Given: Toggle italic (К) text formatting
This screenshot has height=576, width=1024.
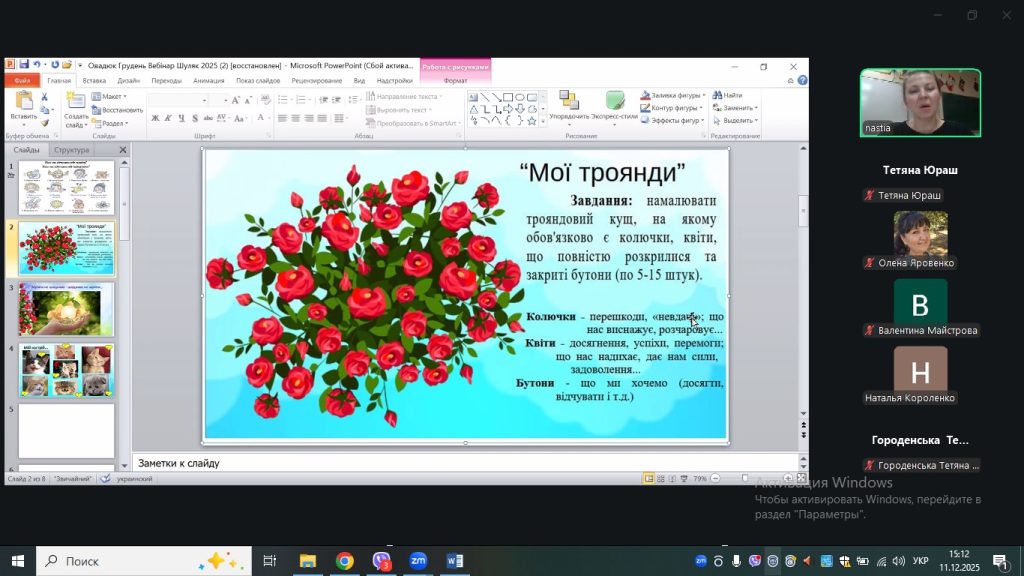Looking at the screenshot, I should (x=168, y=118).
